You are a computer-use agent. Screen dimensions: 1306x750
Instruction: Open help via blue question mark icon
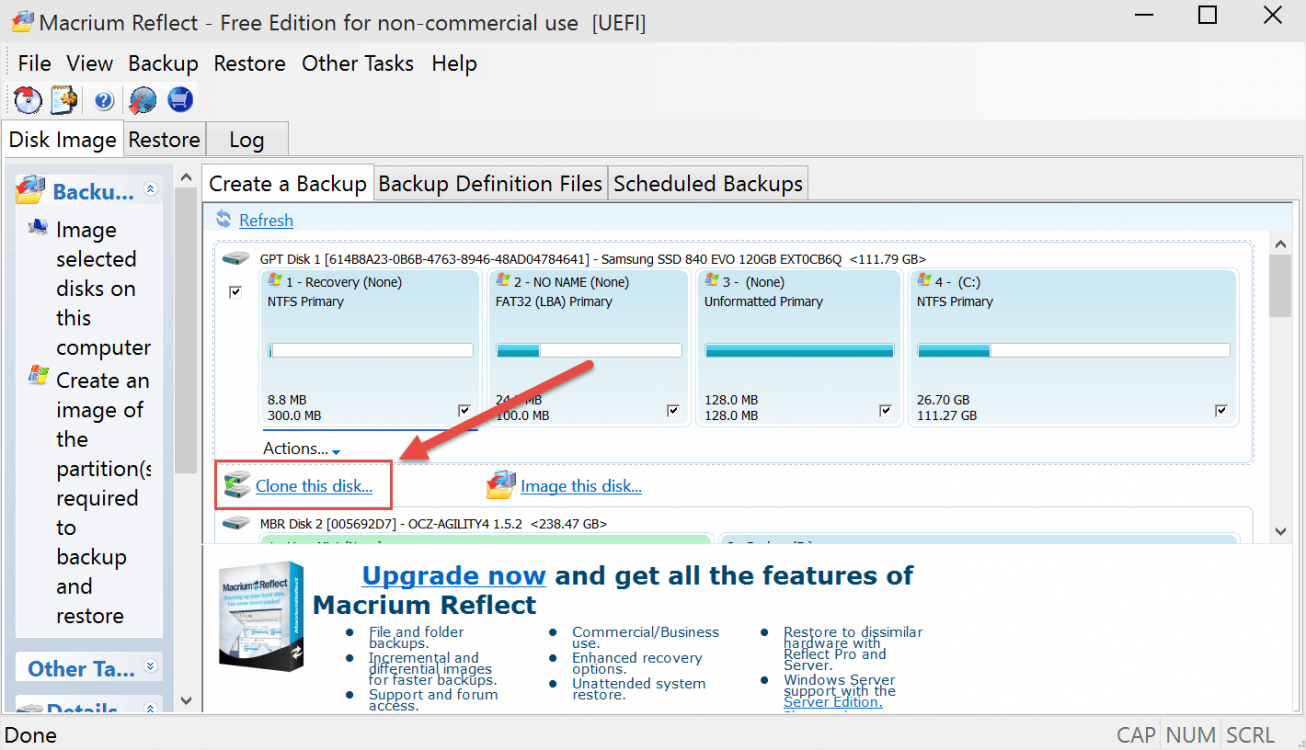[104, 100]
